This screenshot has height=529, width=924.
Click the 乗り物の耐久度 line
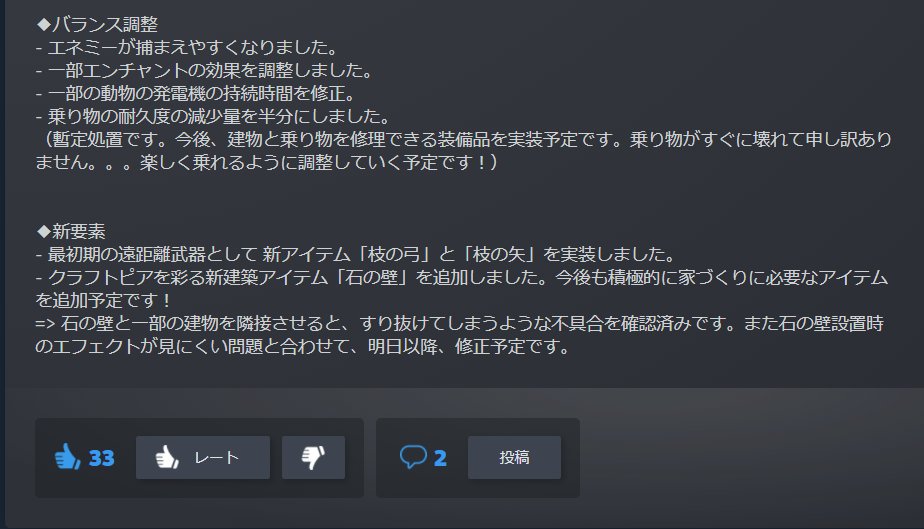pyautogui.click(x=213, y=116)
